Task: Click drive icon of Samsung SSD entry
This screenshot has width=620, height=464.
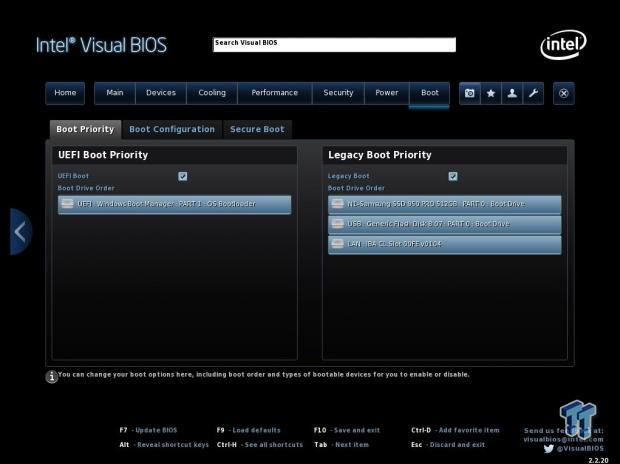Action: point(337,204)
